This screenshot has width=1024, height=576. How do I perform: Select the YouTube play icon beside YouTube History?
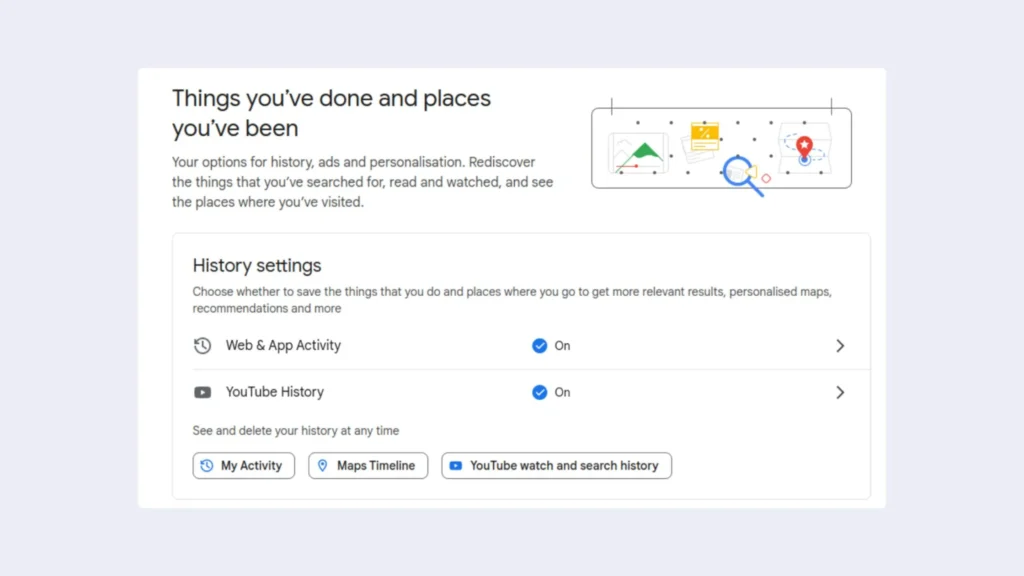click(202, 392)
